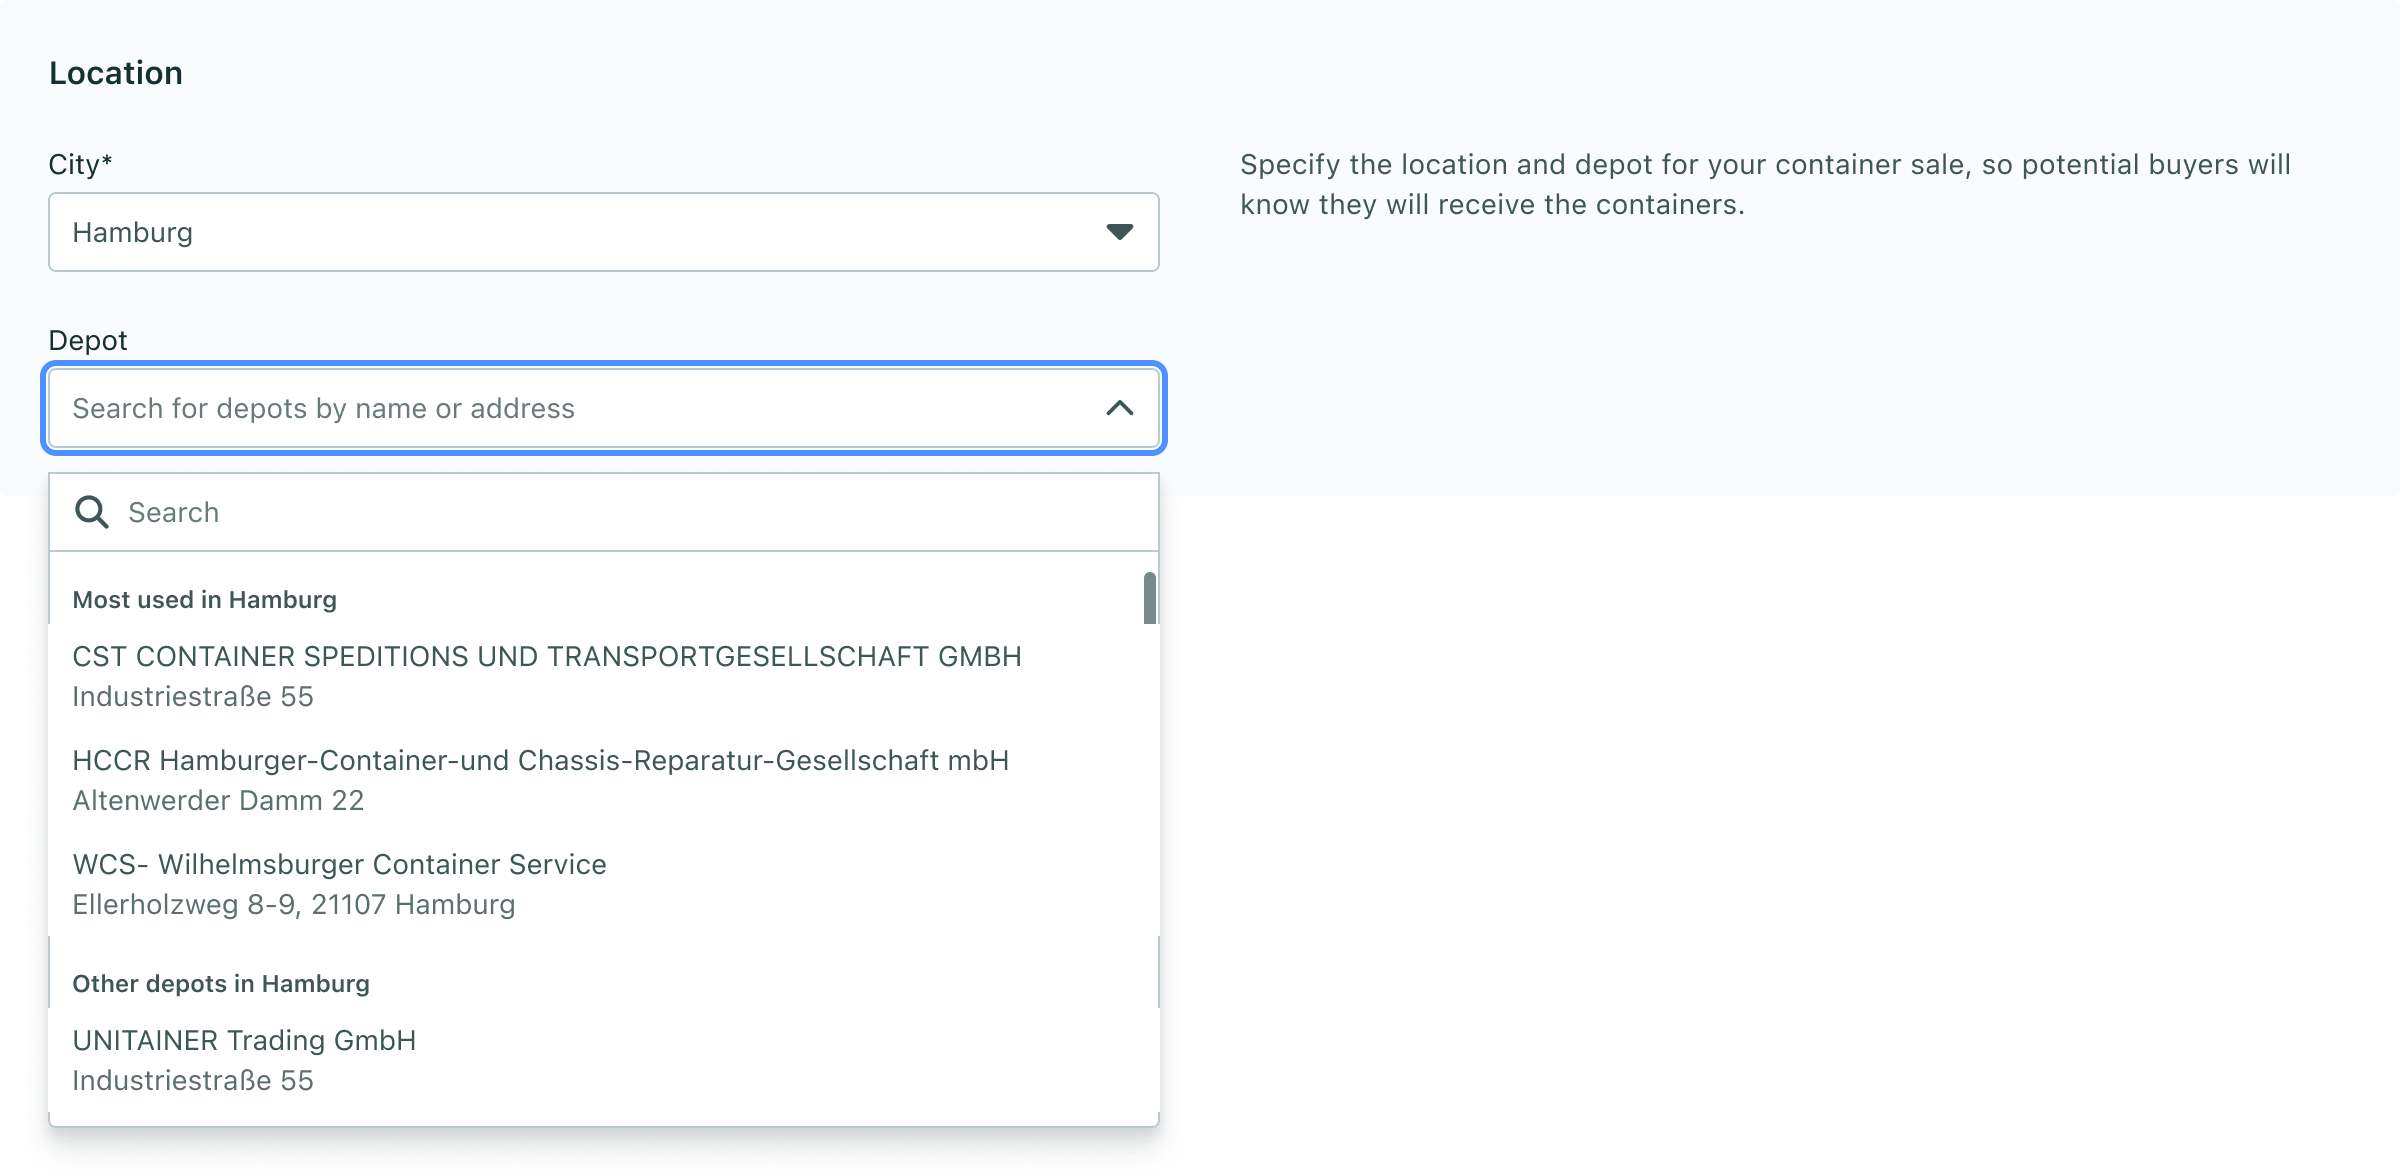Click the Depot field label
Viewport: 2400px width, 1176px height.
point(88,341)
